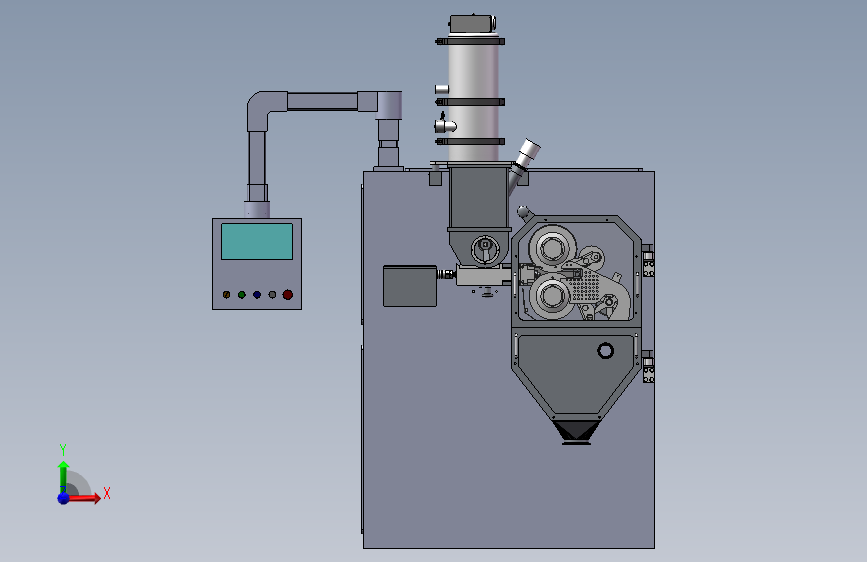The width and height of the screenshot is (867, 562).
Task: Select the vertical pipe above the control panel
Action: (x=257, y=166)
